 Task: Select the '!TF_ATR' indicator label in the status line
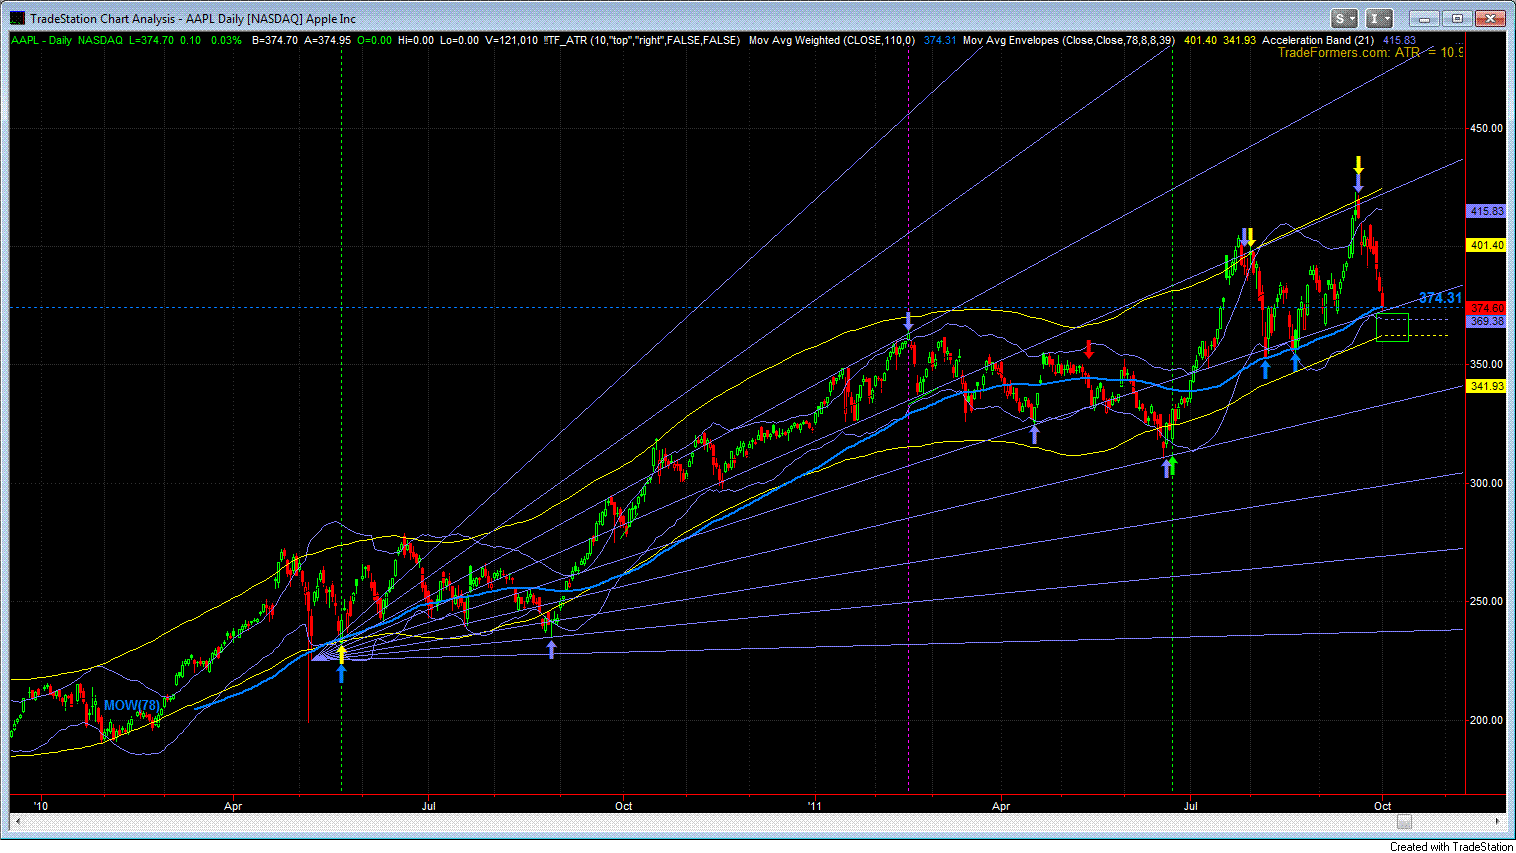[642, 40]
